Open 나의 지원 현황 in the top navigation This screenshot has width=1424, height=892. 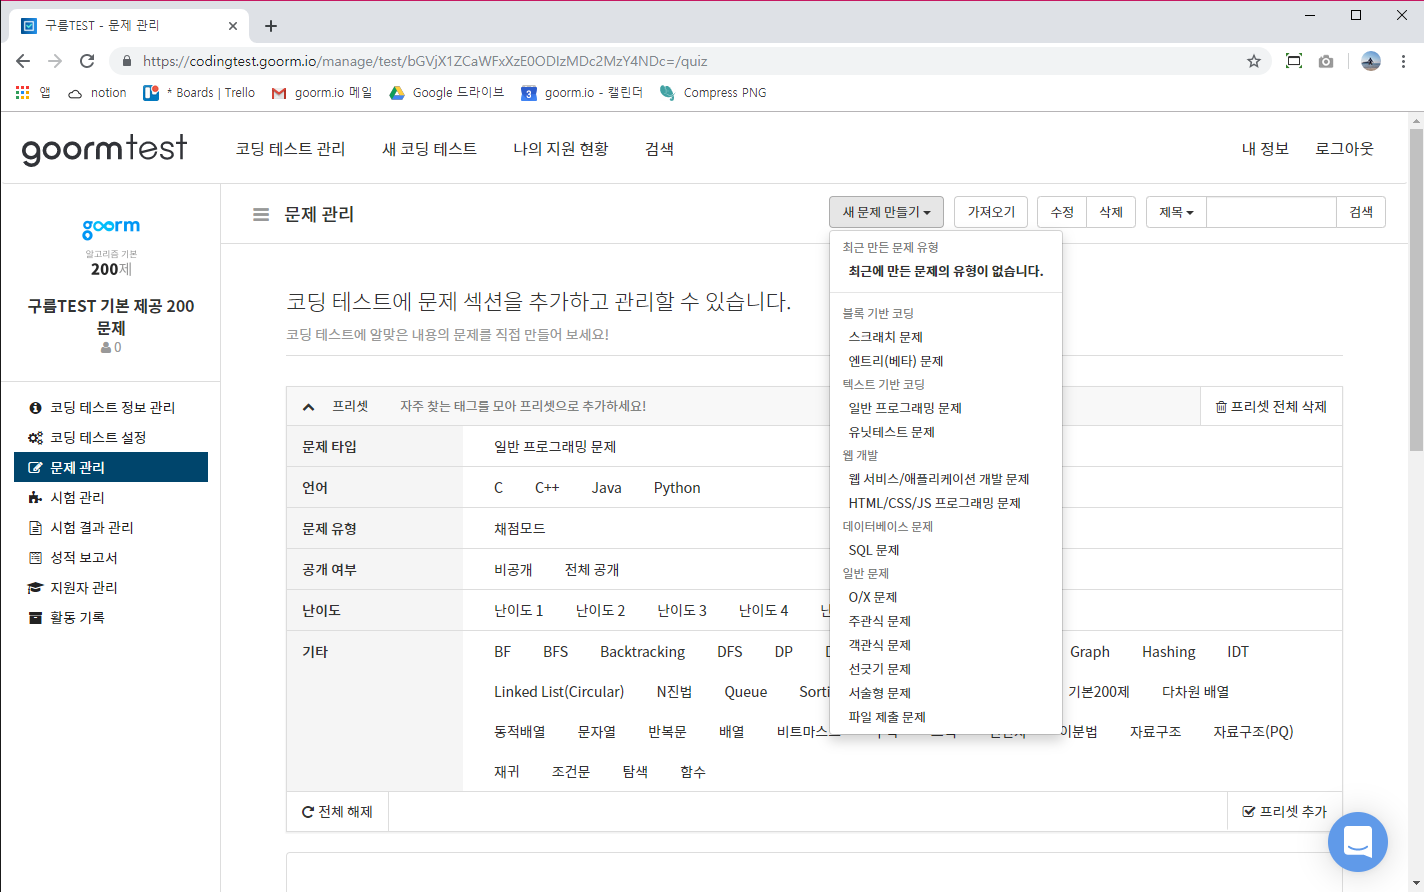[x=561, y=148]
